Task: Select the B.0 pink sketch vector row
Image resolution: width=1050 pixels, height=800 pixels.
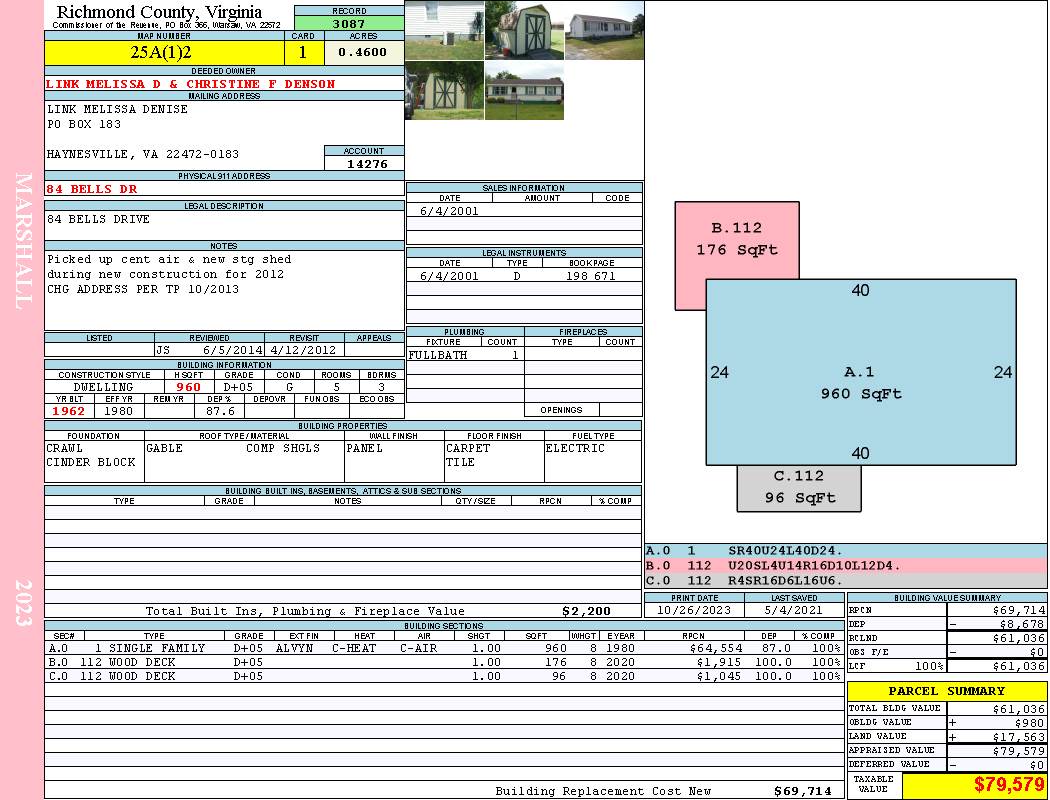Action: point(845,565)
